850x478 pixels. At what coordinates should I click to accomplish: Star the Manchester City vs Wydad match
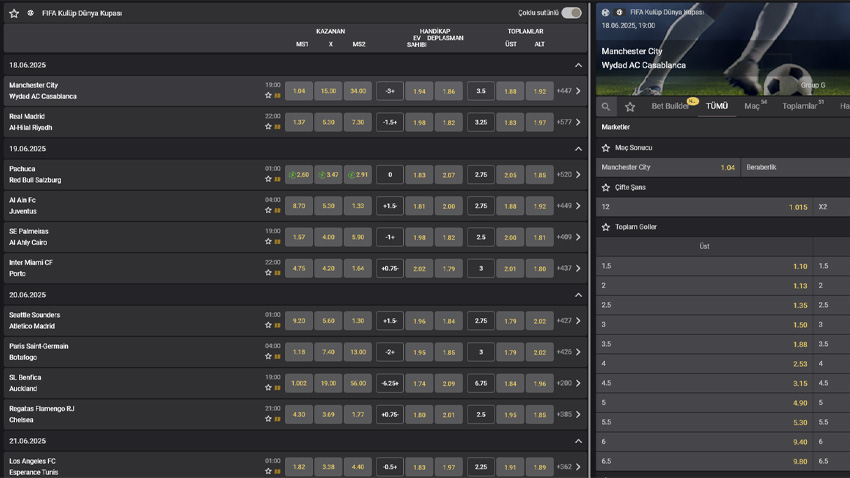click(268, 95)
